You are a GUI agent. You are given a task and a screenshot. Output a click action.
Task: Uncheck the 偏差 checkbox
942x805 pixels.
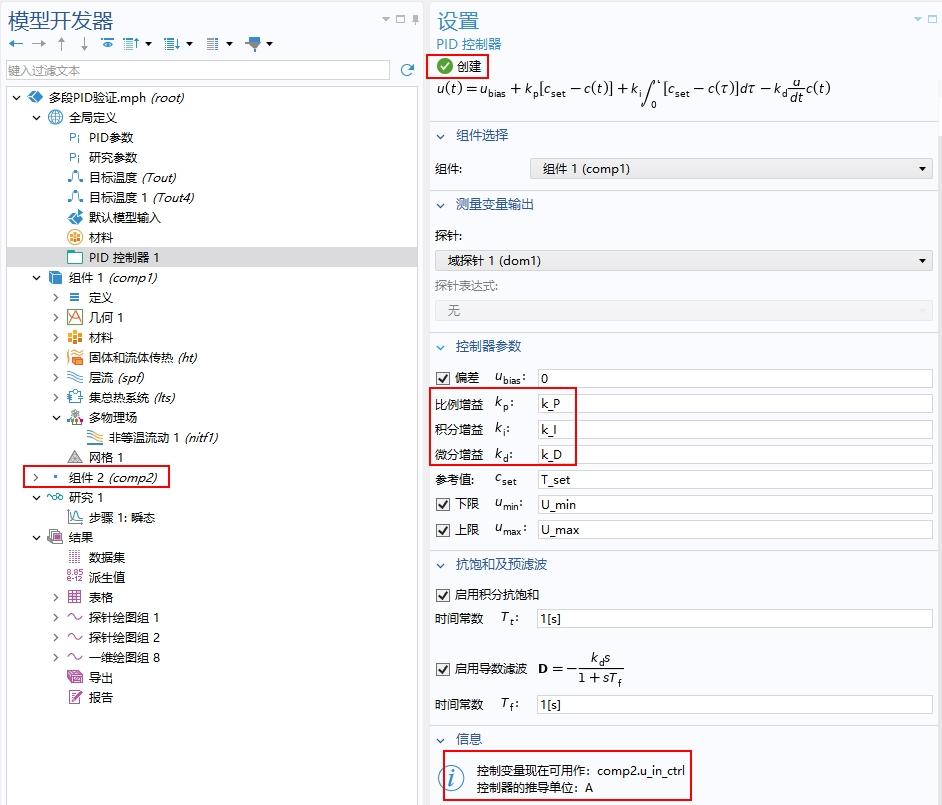pyautogui.click(x=442, y=378)
